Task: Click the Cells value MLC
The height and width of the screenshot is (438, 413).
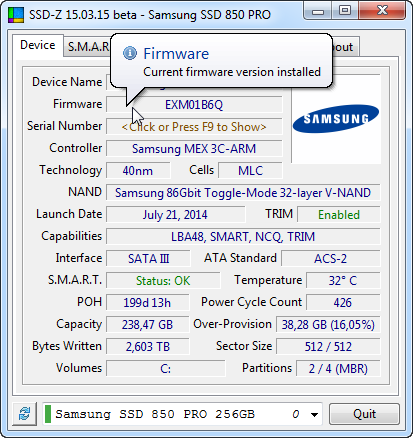Action: 250,171
